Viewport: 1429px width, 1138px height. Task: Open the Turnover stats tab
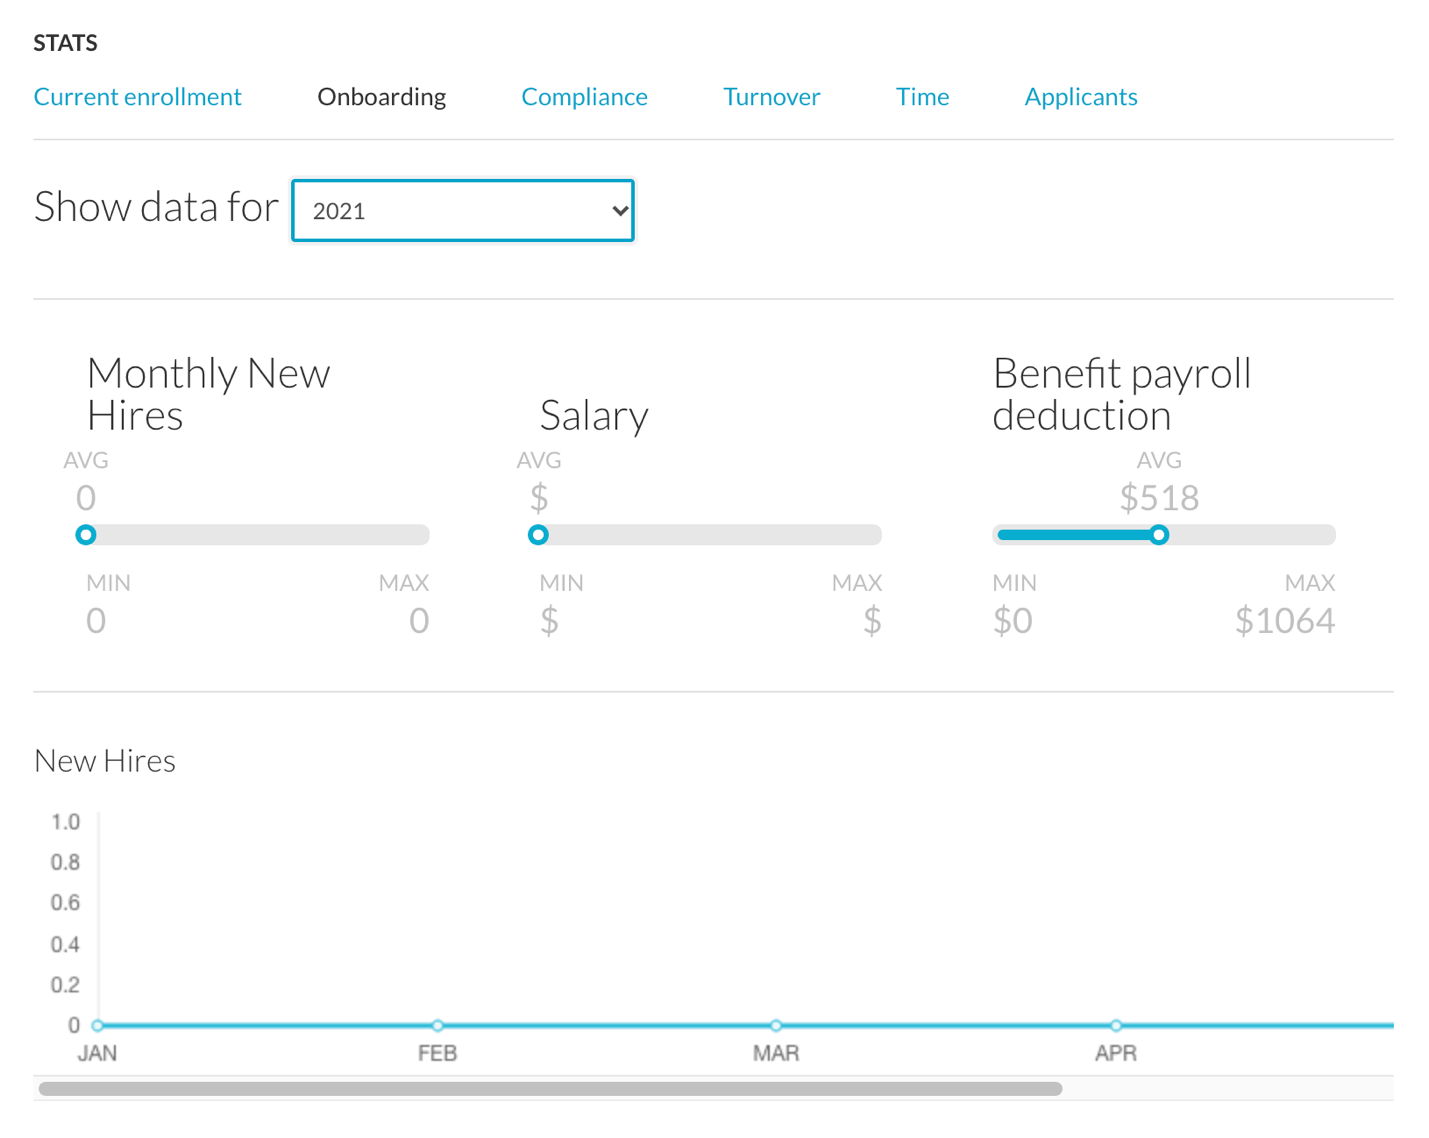pos(771,97)
